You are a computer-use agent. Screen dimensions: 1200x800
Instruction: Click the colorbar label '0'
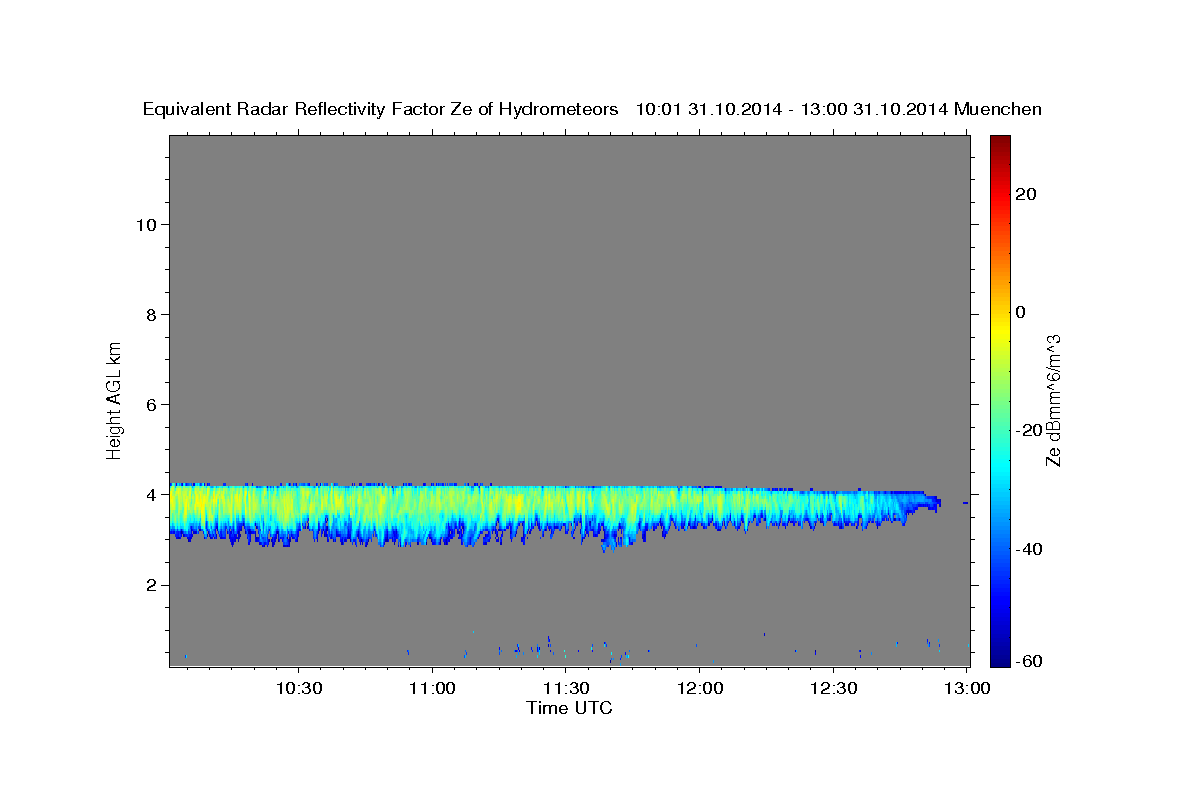[1021, 312]
